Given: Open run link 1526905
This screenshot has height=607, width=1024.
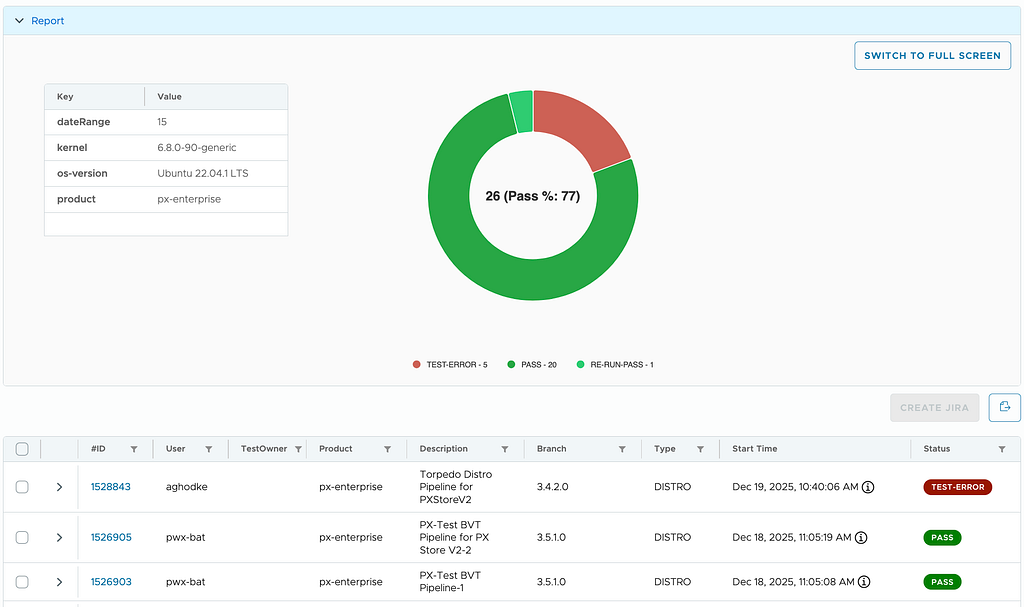Looking at the screenshot, I should click(x=111, y=537).
